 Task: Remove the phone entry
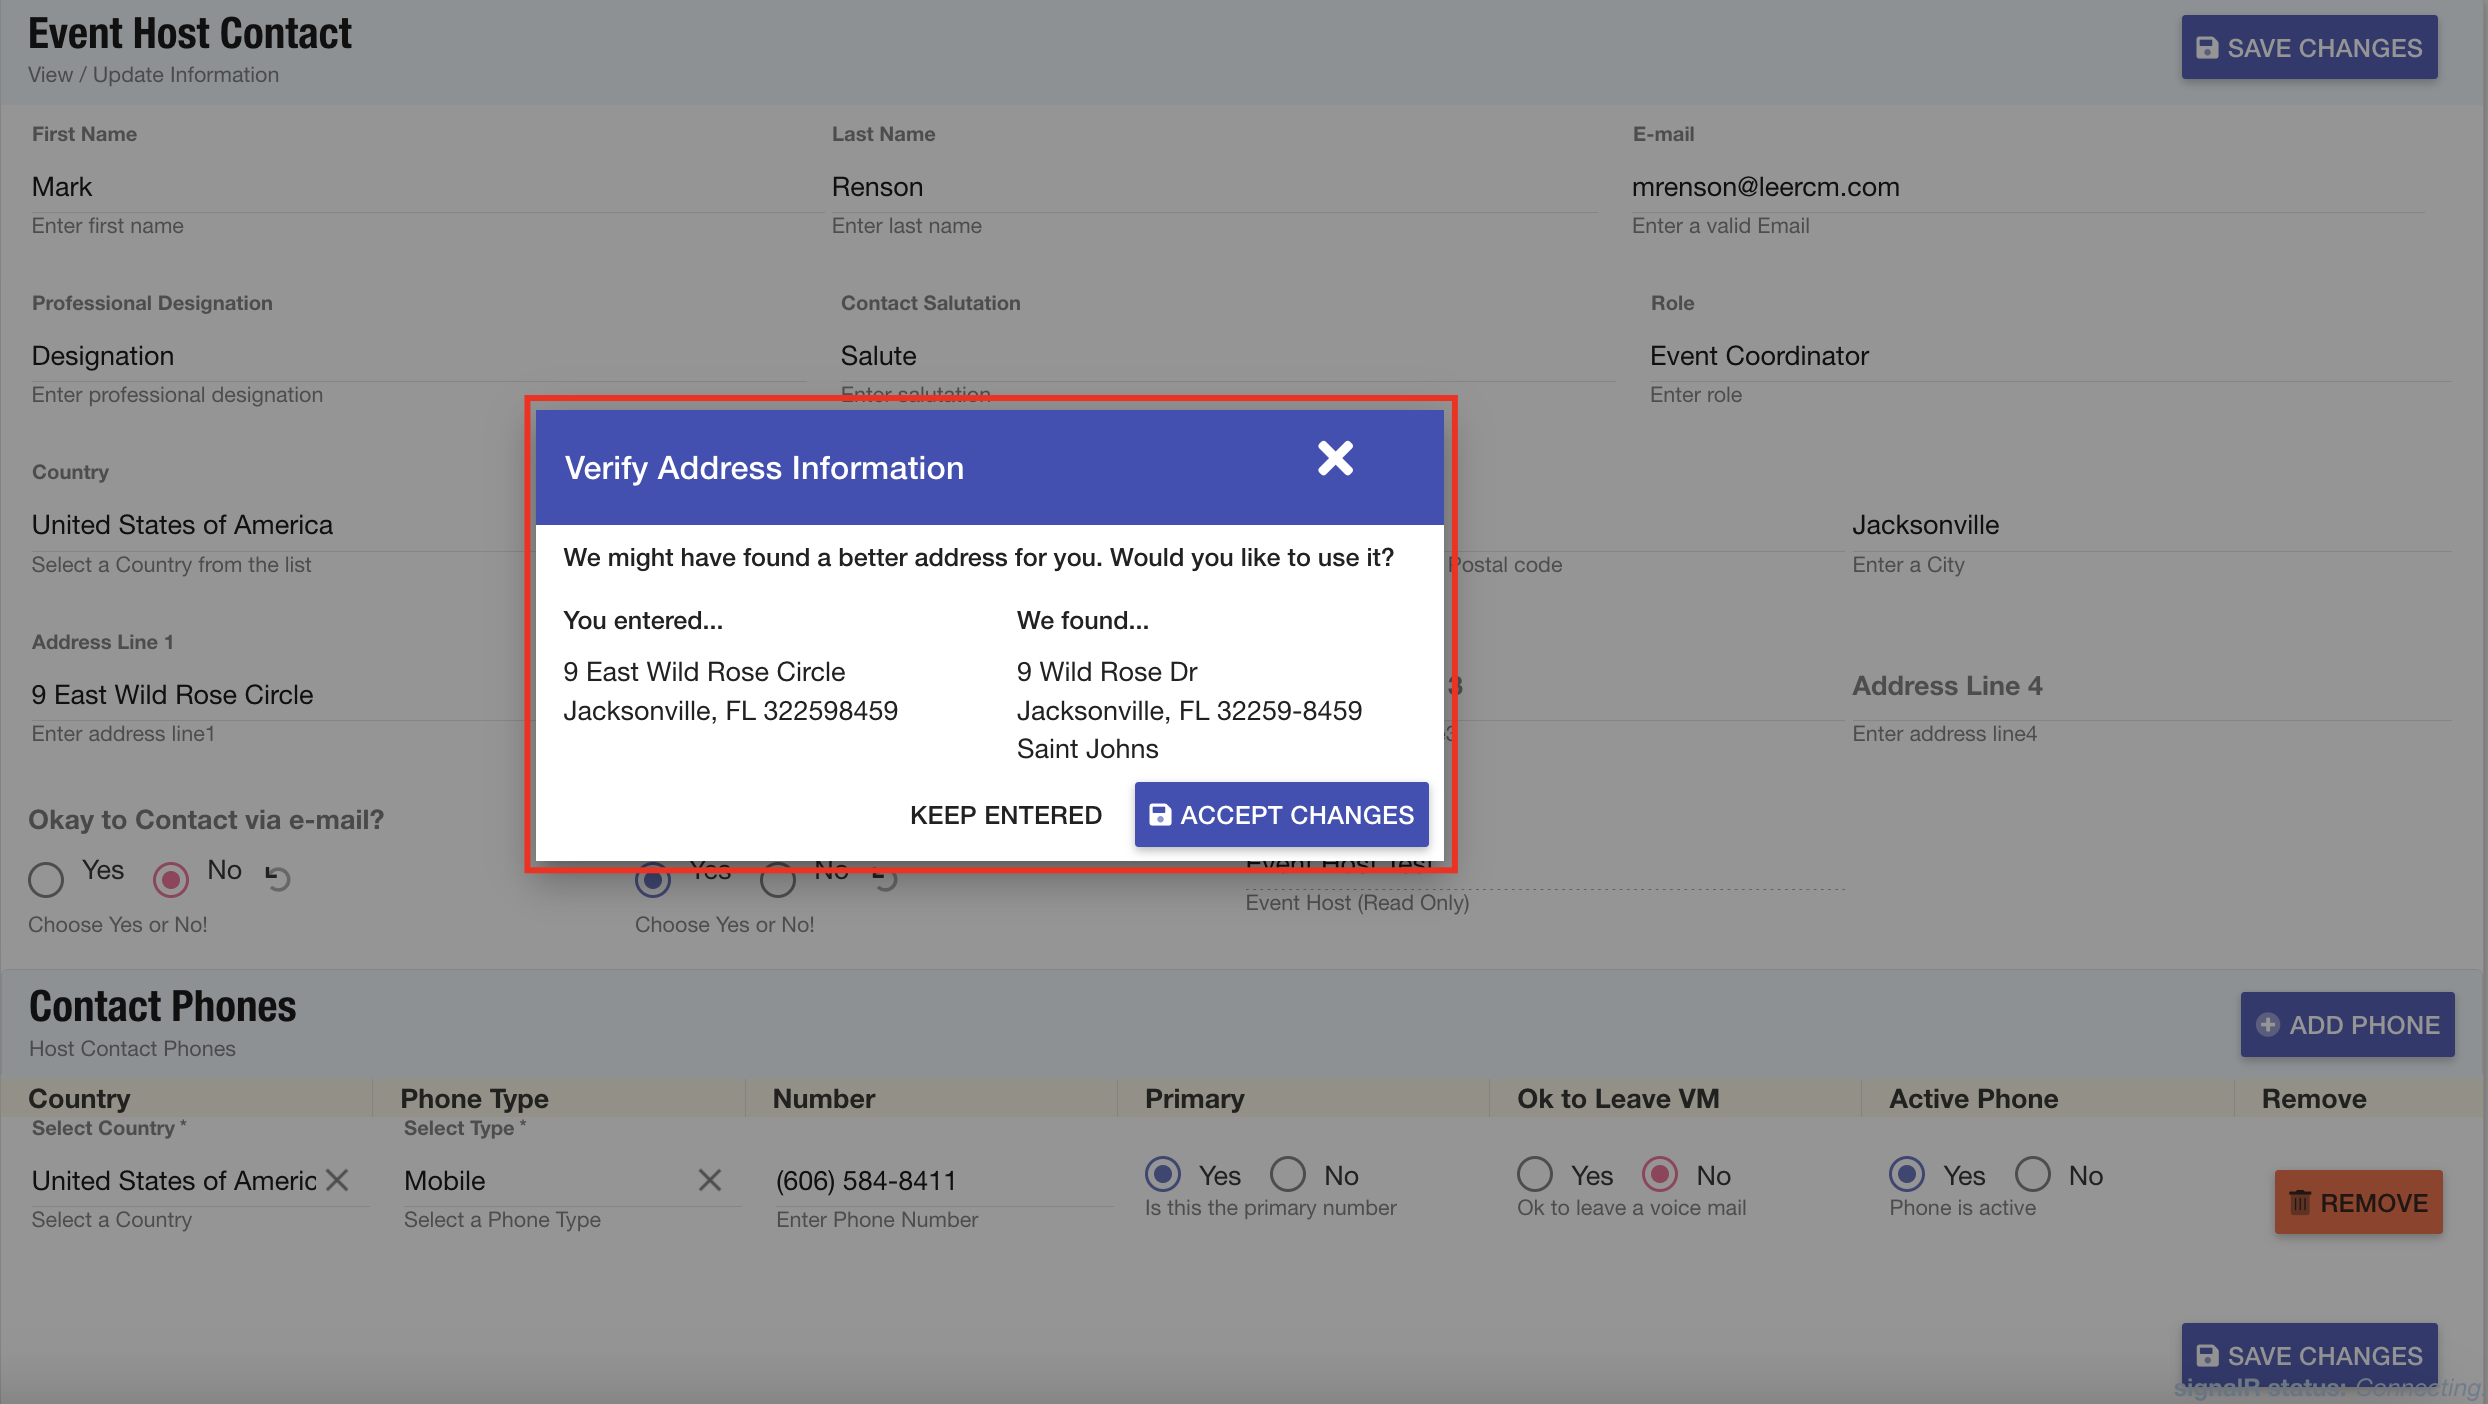pyautogui.click(x=2358, y=1202)
